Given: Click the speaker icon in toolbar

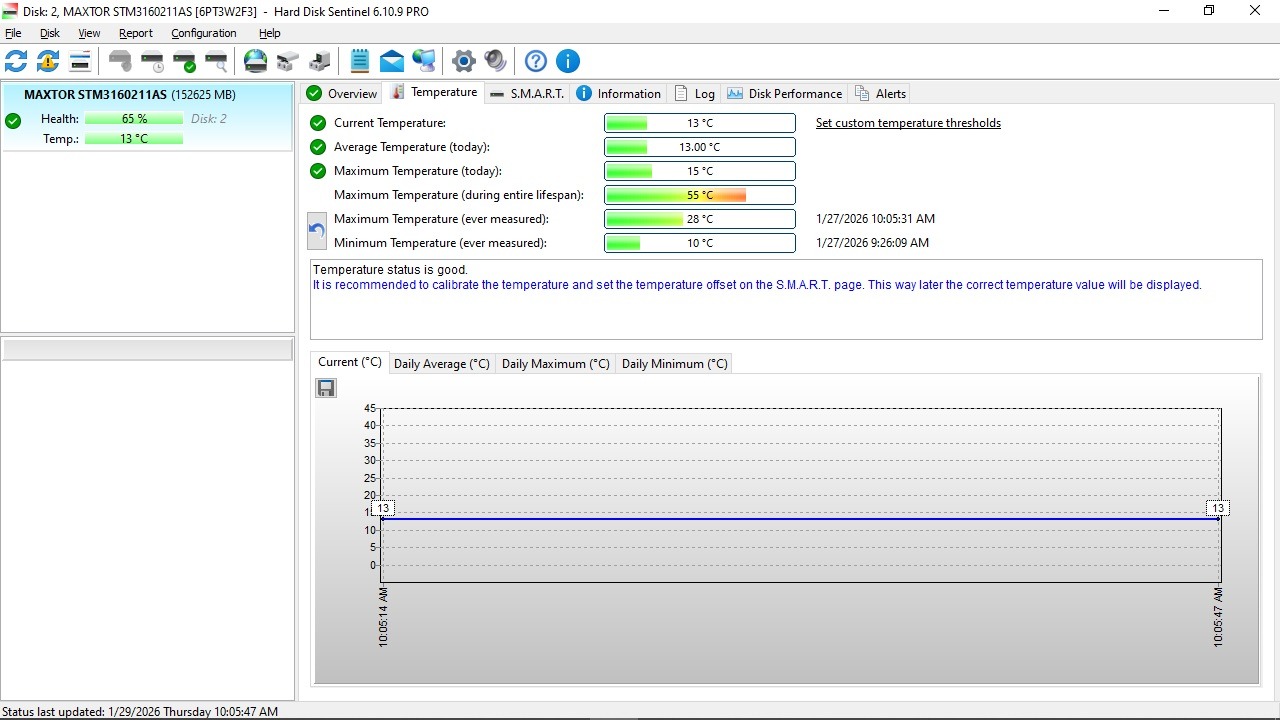Looking at the screenshot, I should tap(495, 61).
